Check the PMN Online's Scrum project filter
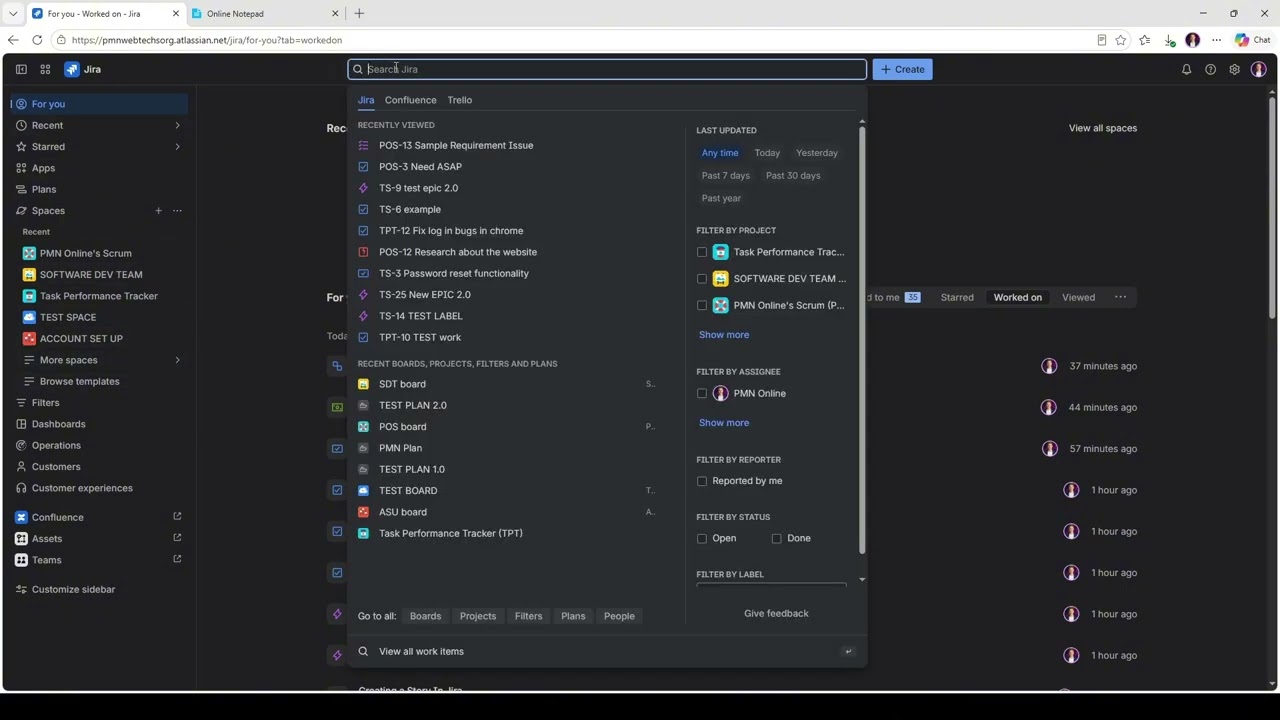The image size is (1280, 720). click(x=702, y=305)
